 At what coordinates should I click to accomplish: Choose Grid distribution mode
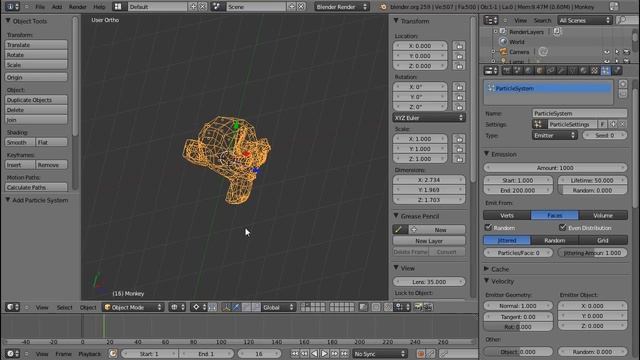(603, 240)
